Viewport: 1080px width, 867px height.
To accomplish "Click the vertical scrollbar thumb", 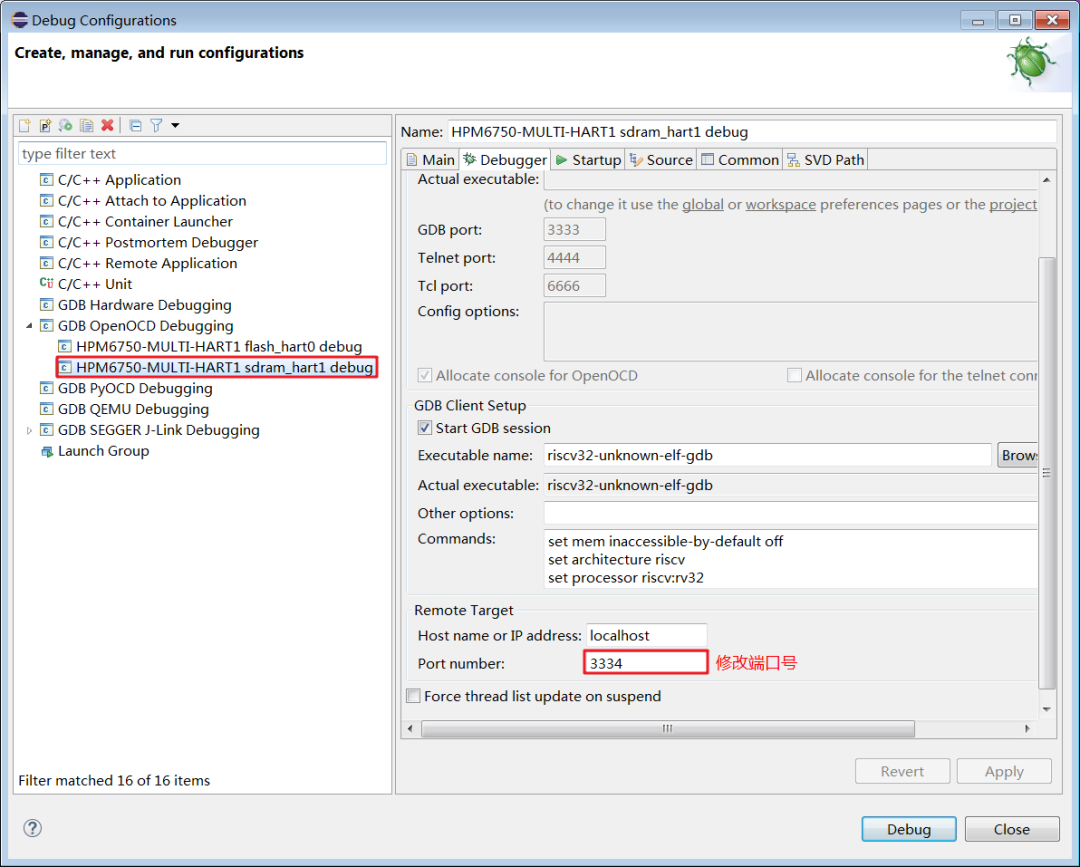I will click(1046, 472).
